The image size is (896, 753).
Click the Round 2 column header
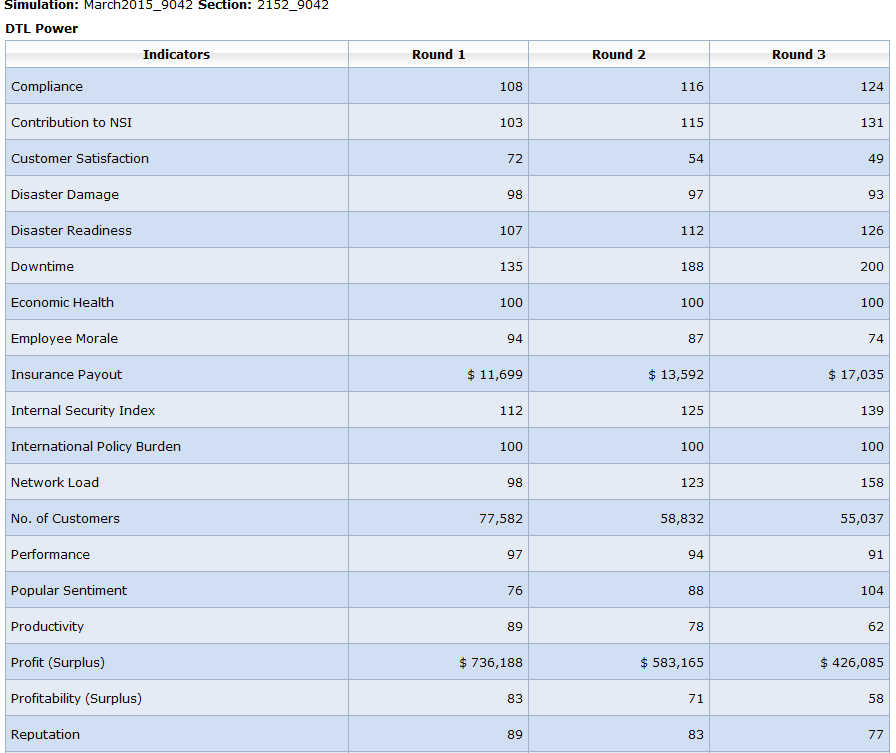[618, 54]
